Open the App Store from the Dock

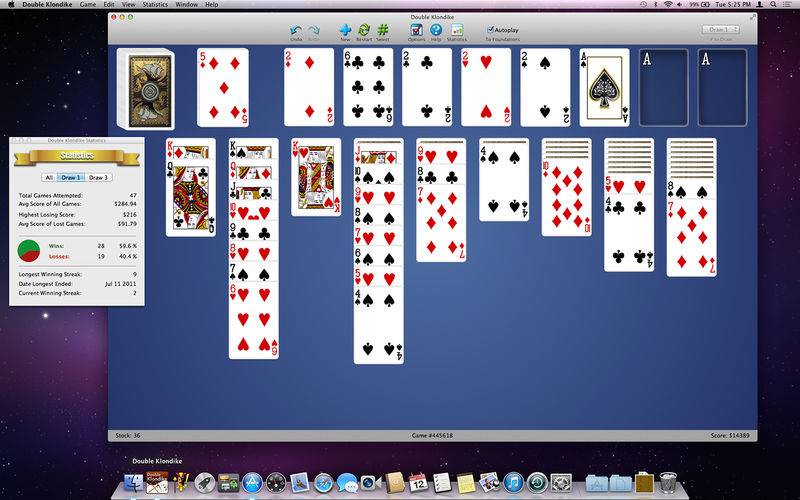[x=252, y=483]
